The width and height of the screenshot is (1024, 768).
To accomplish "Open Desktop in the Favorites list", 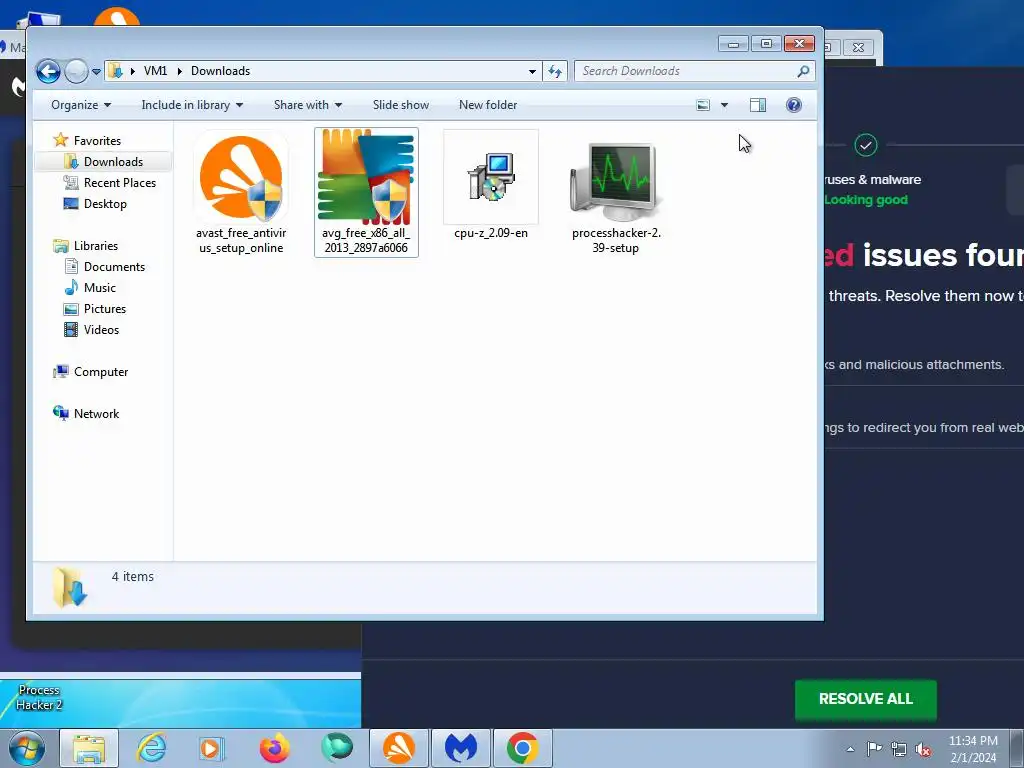I will [104, 204].
